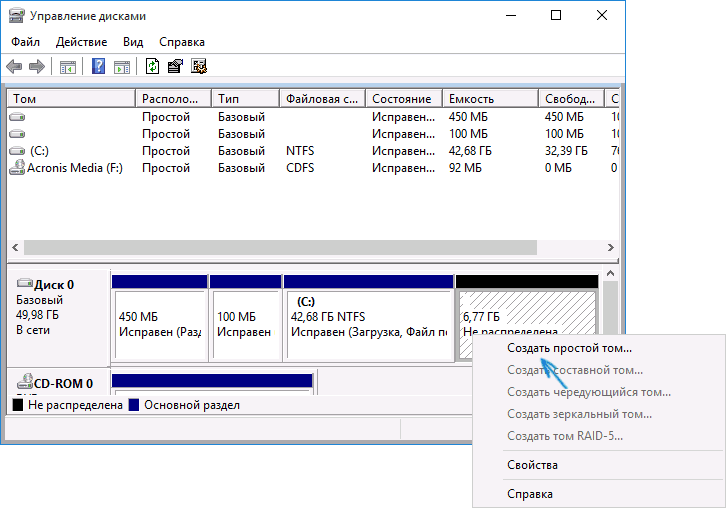
Task: Sort by the Том column header
Action: tap(71, 99)
